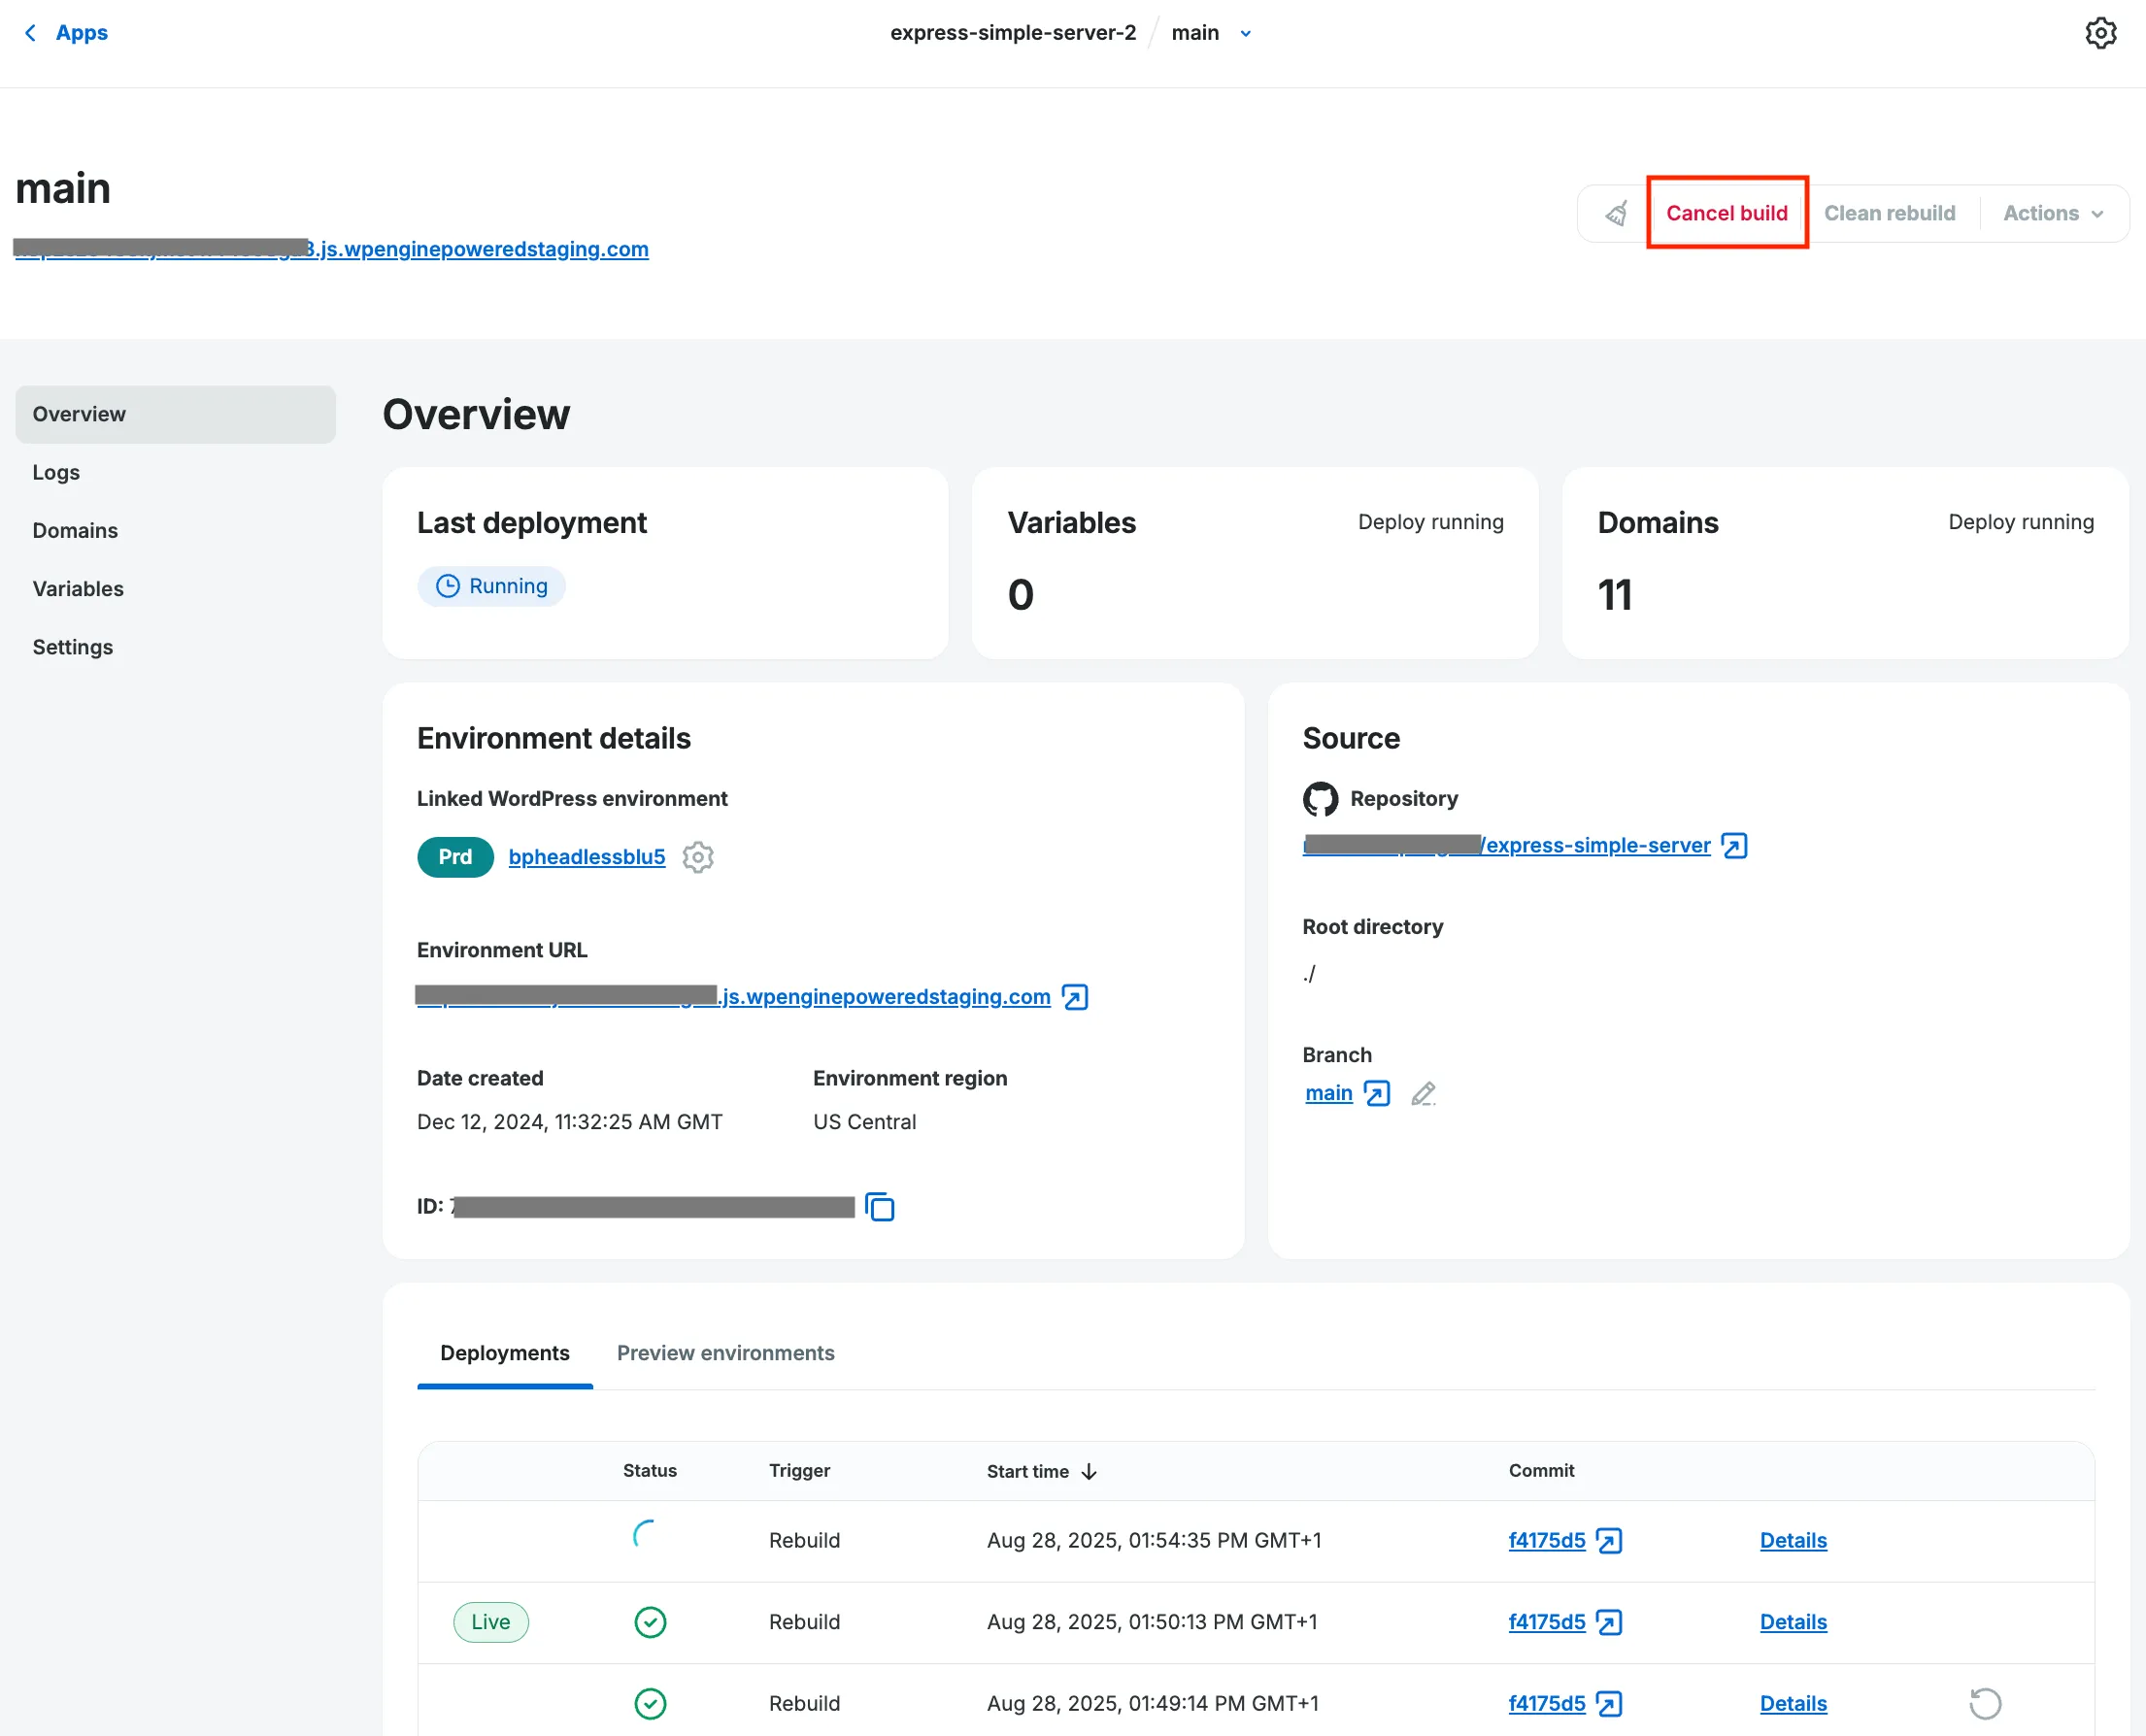Click the settings gear icon top right
The height and width of the screenshot is (1736, 2146).
2100,33
